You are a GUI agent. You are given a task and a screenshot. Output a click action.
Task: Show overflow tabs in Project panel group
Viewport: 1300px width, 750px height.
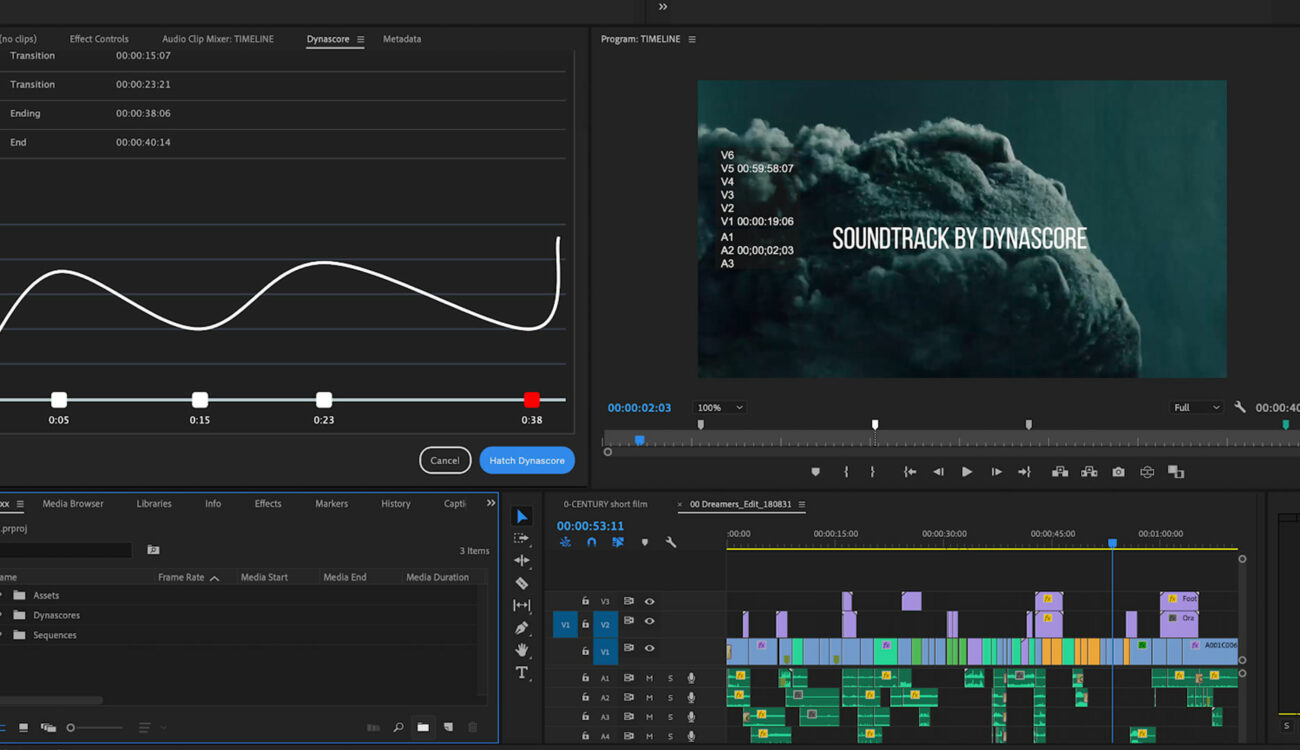tap(491, 503)
